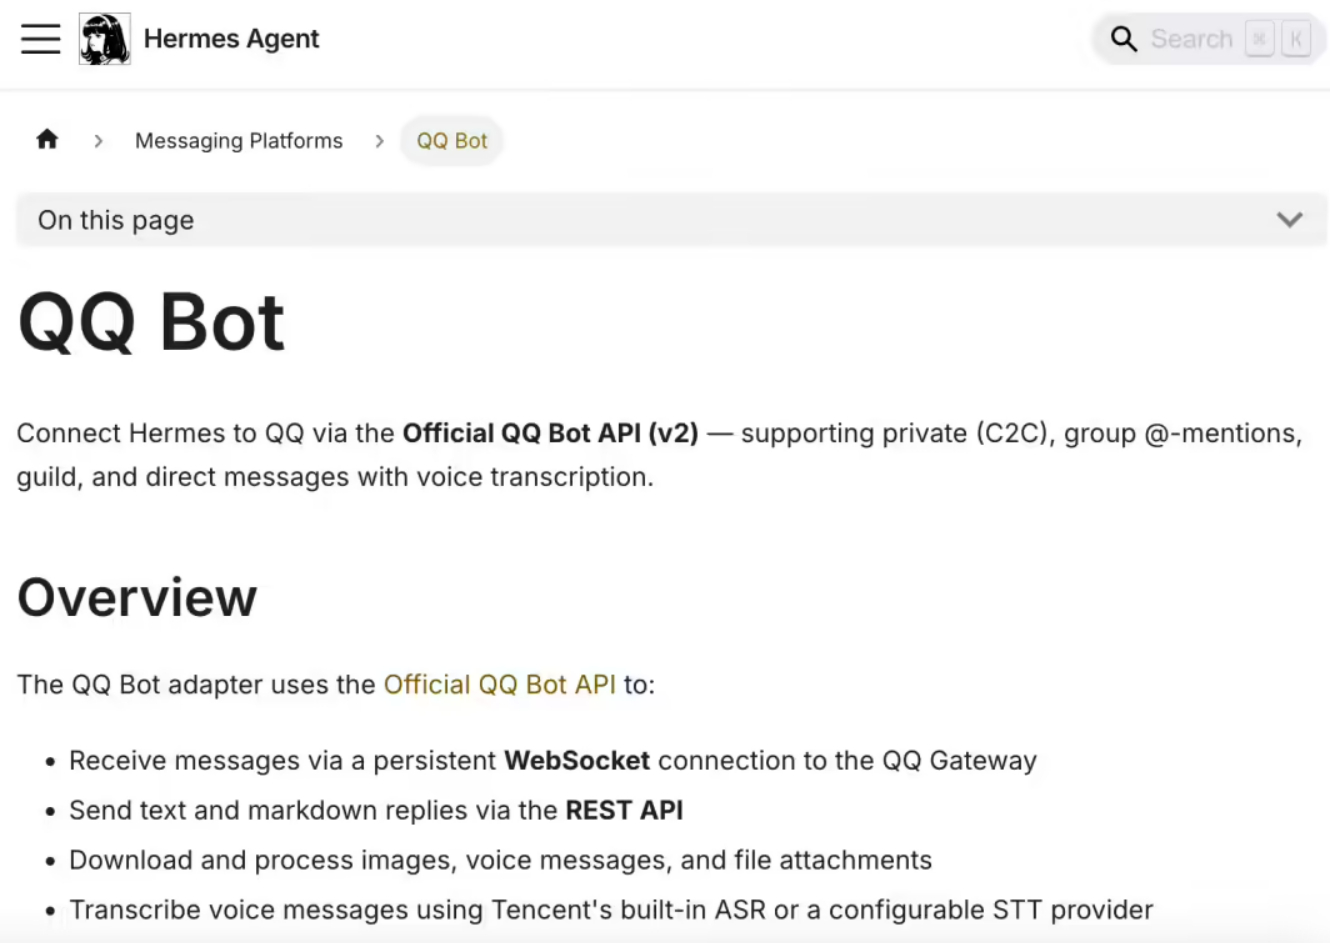
Task: Go home via breadcrumb house icon
Action: (47, 140)
